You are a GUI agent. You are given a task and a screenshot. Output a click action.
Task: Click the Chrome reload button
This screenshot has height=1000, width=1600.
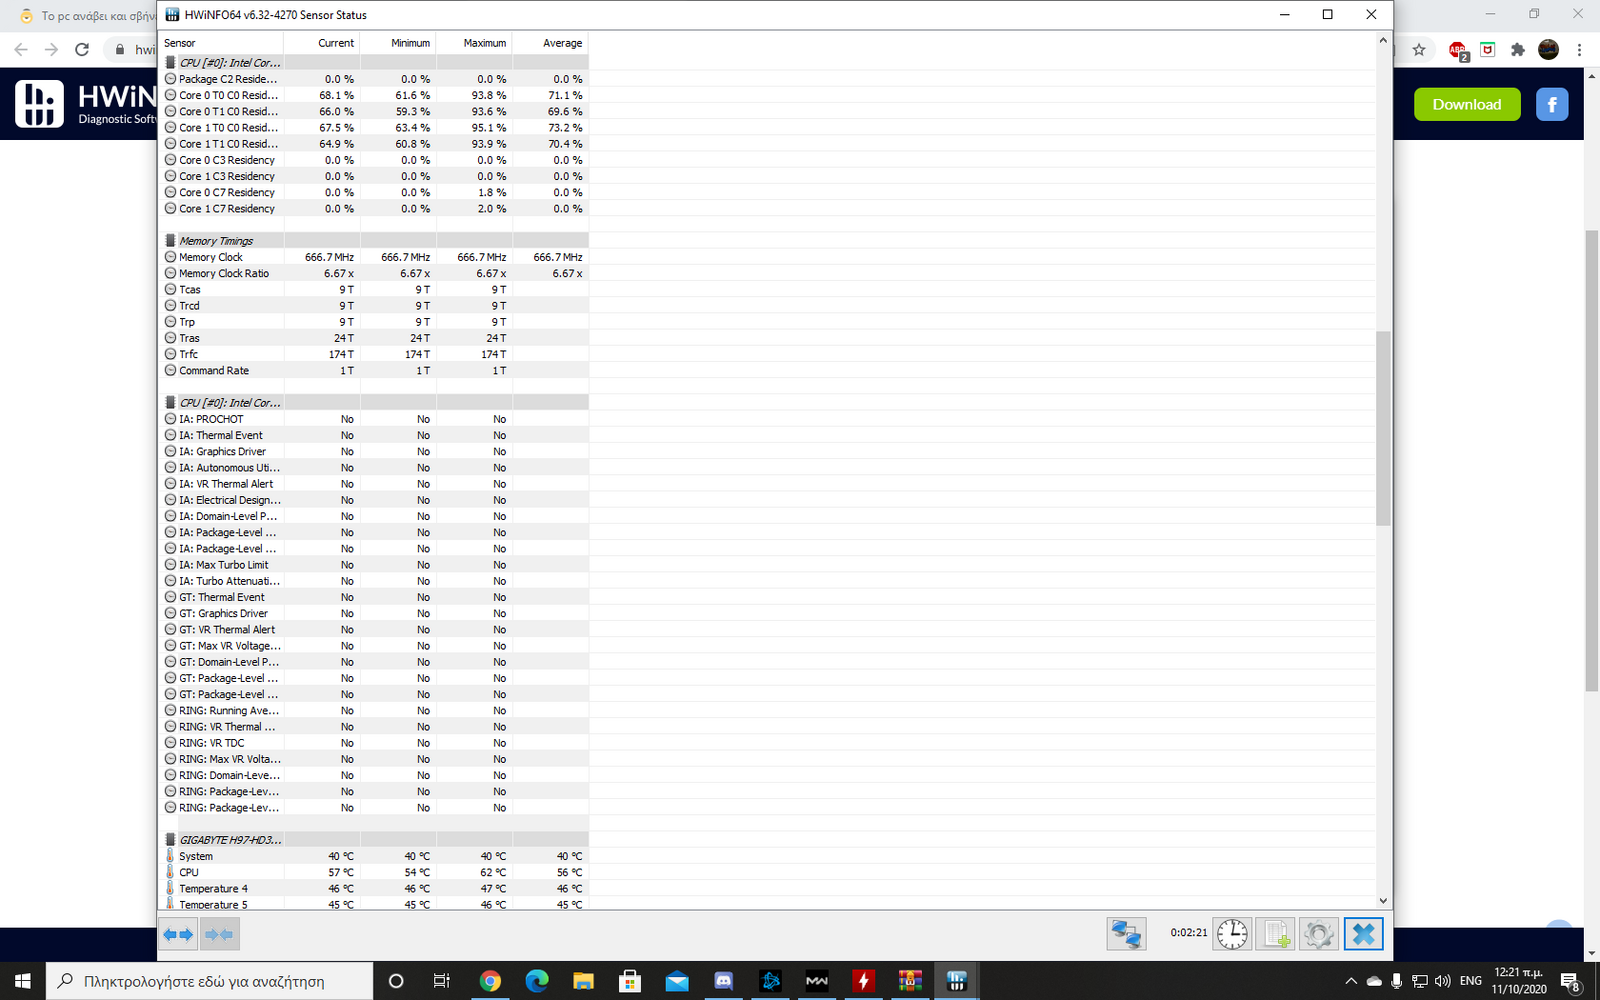click(x=82, y=50)
